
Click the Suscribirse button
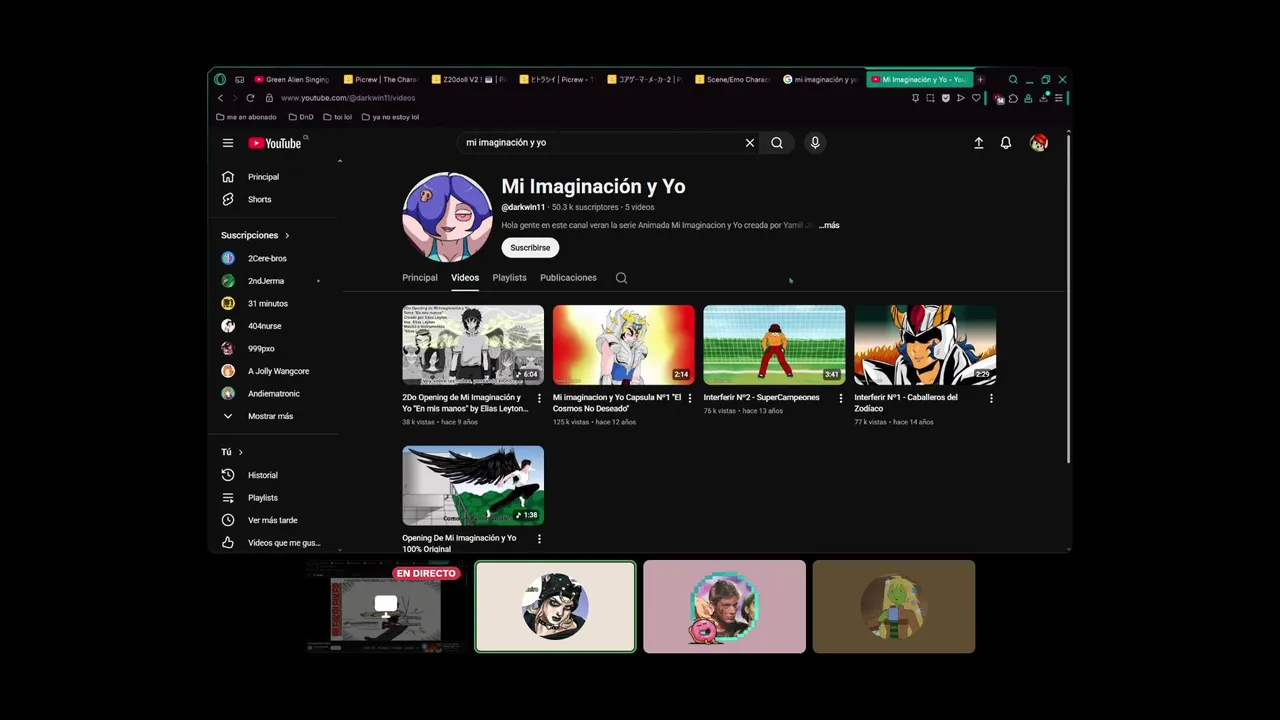click(530, 248)
